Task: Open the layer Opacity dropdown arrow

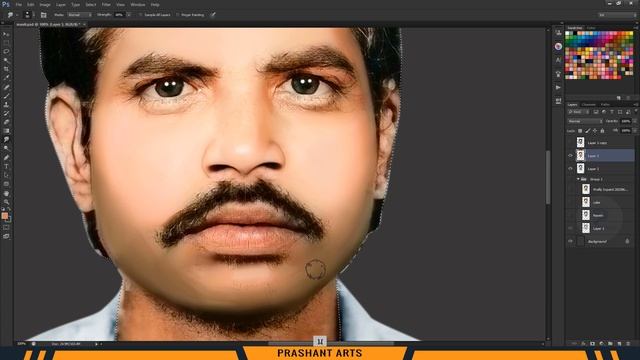Action: coord(635,121)
